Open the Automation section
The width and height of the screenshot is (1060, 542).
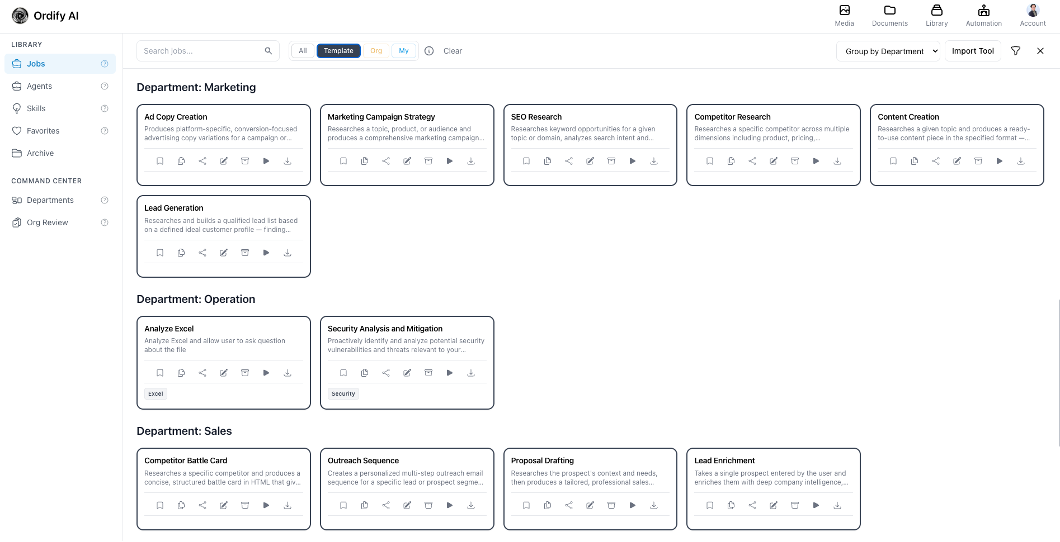pyautogui.click(x=984, y=16)
